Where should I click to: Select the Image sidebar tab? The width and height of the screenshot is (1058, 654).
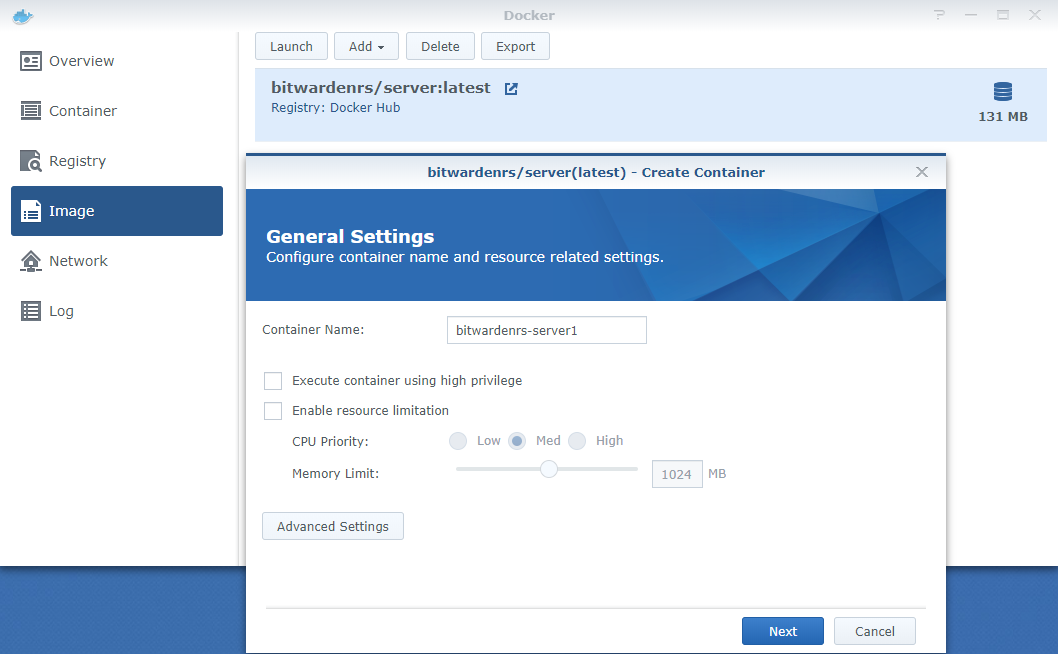(x=117, y=211)
